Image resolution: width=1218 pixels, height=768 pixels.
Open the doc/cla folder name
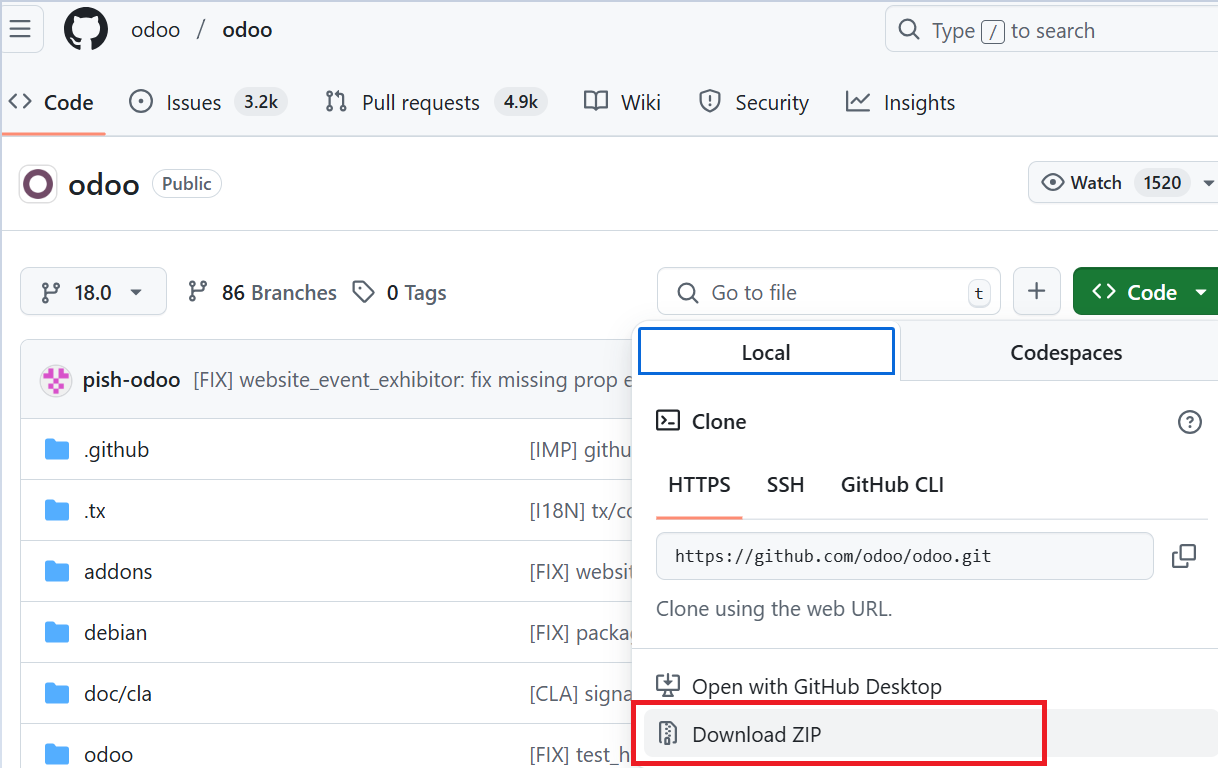(x=118, y=694)
